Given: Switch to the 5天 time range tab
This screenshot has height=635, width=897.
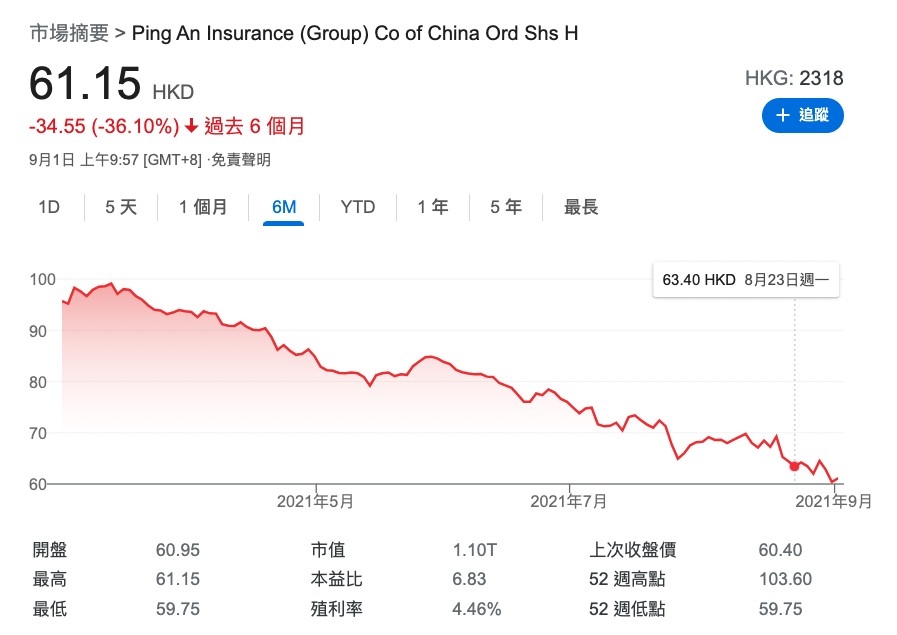Looking at the screenshot, I should point(119,207).
